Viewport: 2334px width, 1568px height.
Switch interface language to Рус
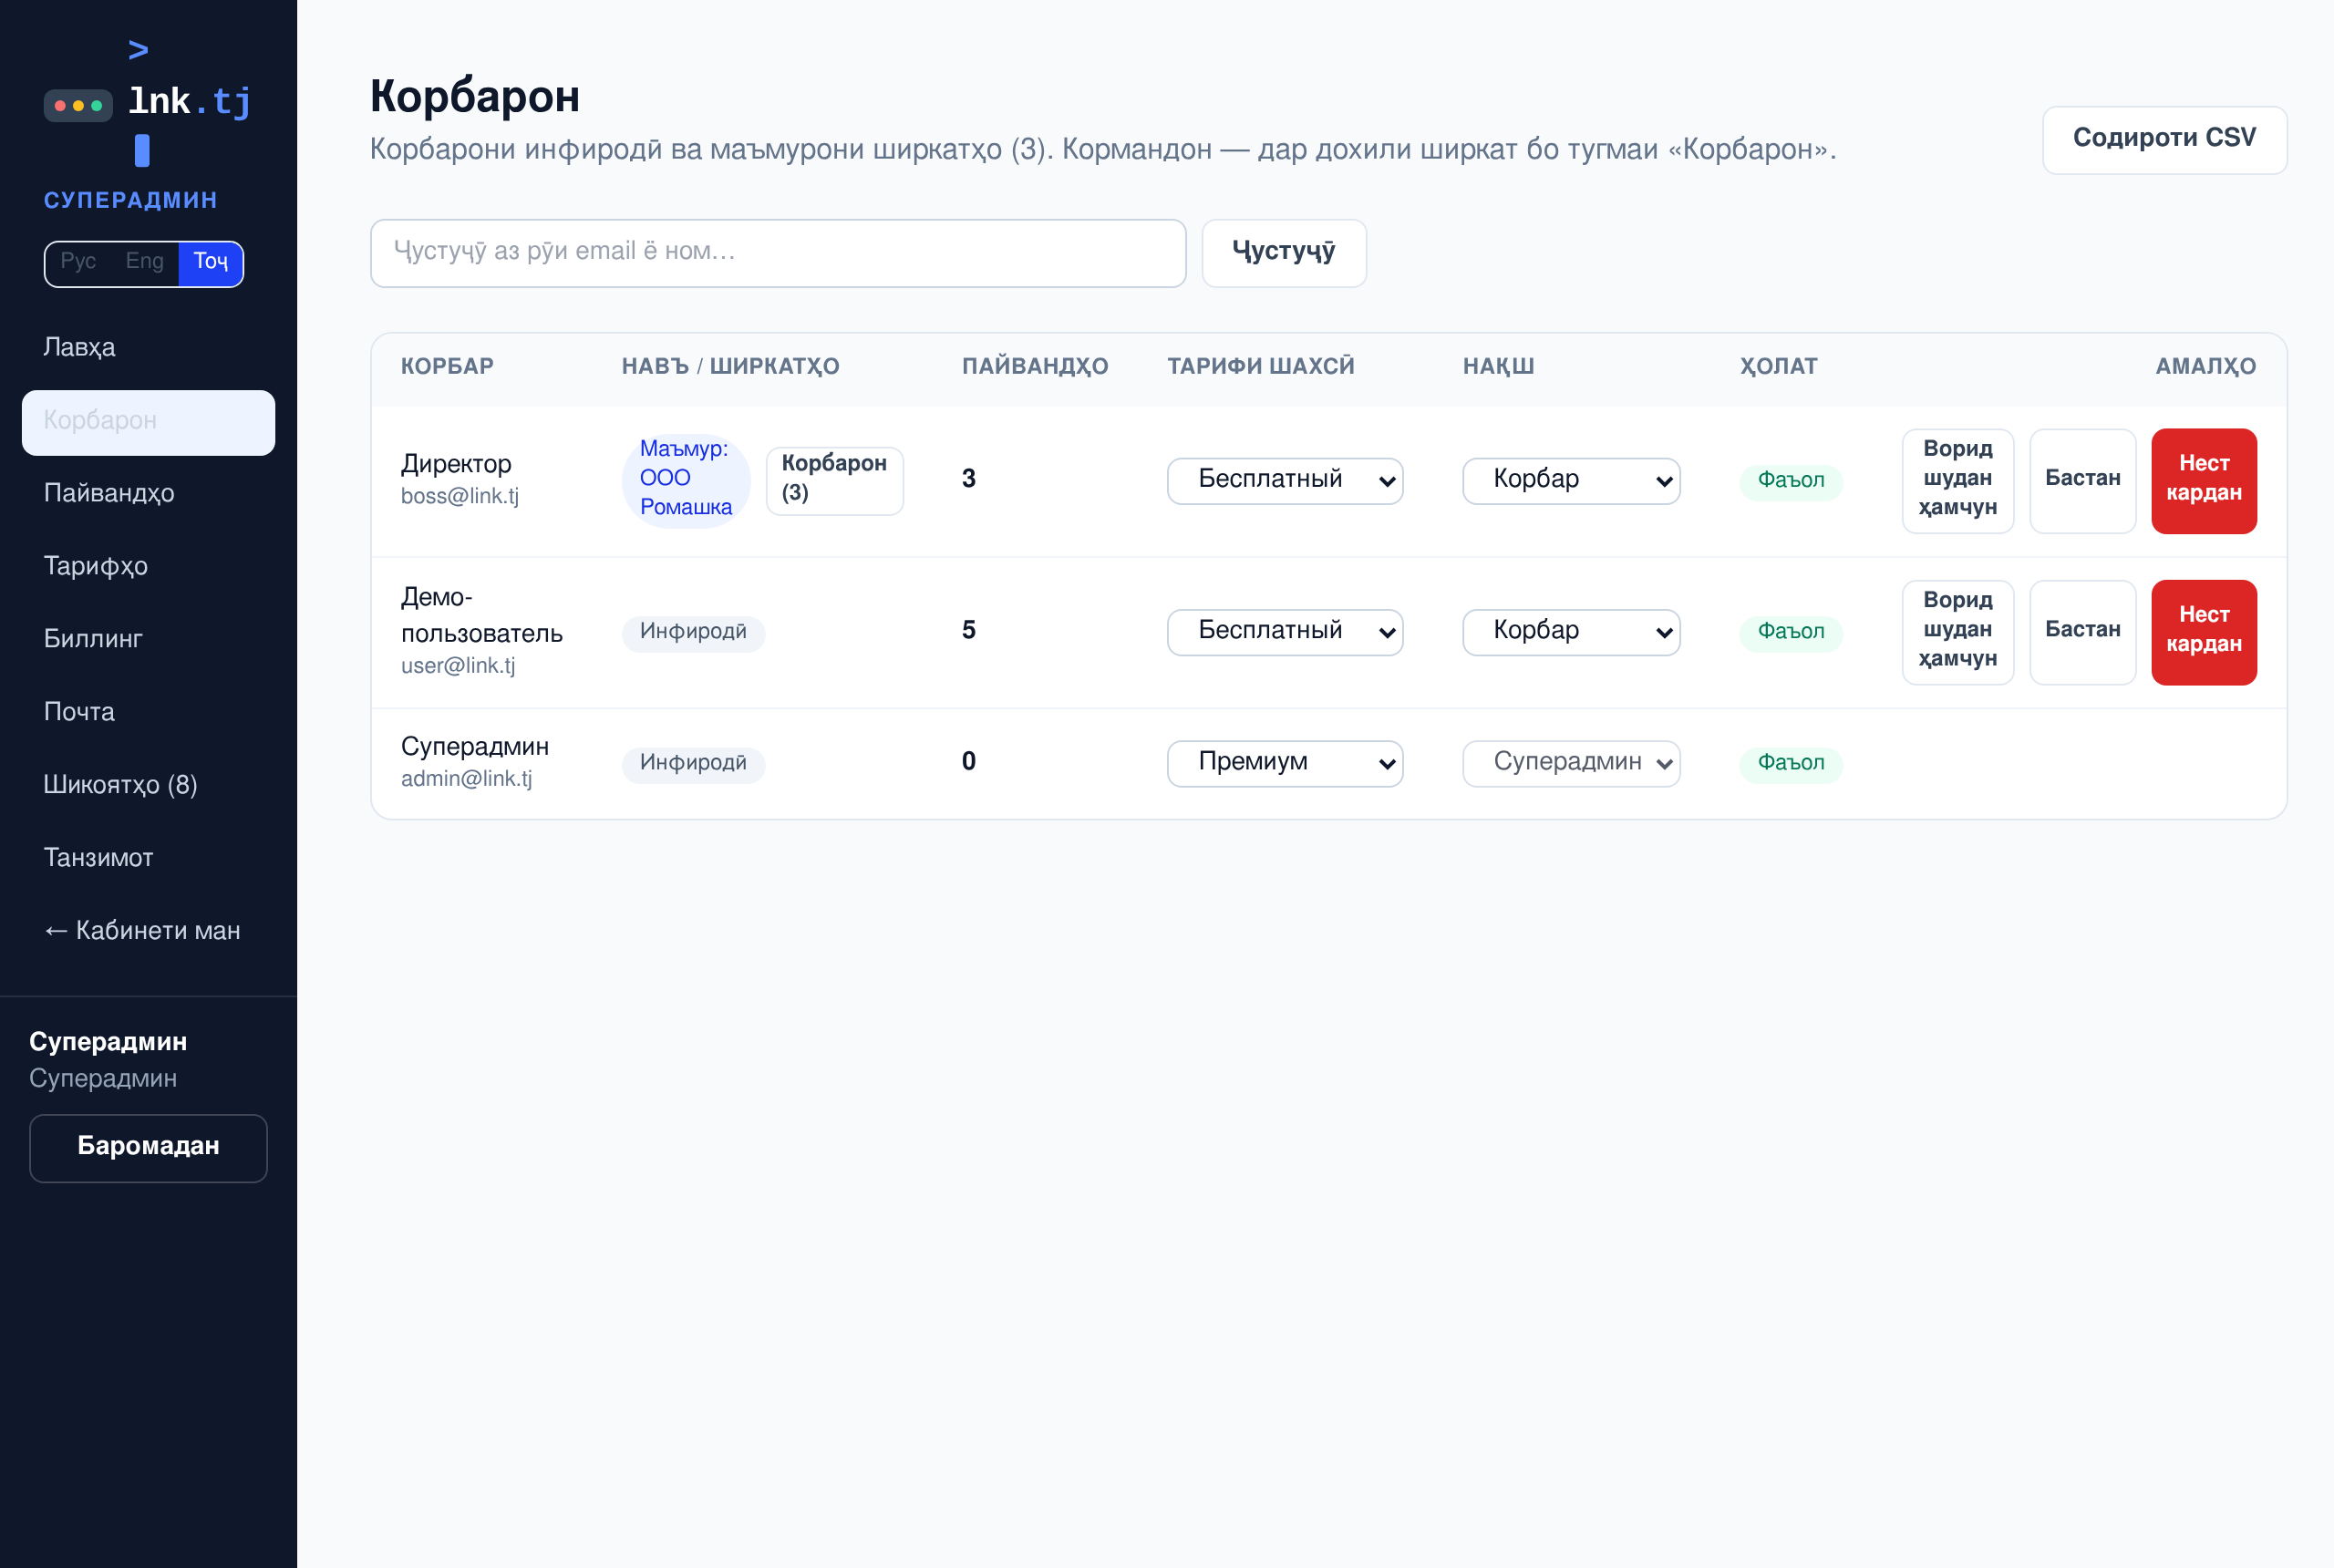(x=78, y=262)
